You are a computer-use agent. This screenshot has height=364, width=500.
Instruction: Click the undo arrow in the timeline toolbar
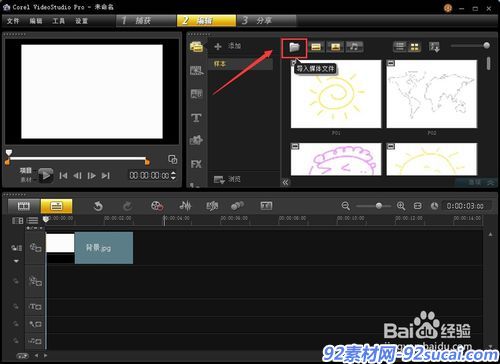(x=98, y=206)
